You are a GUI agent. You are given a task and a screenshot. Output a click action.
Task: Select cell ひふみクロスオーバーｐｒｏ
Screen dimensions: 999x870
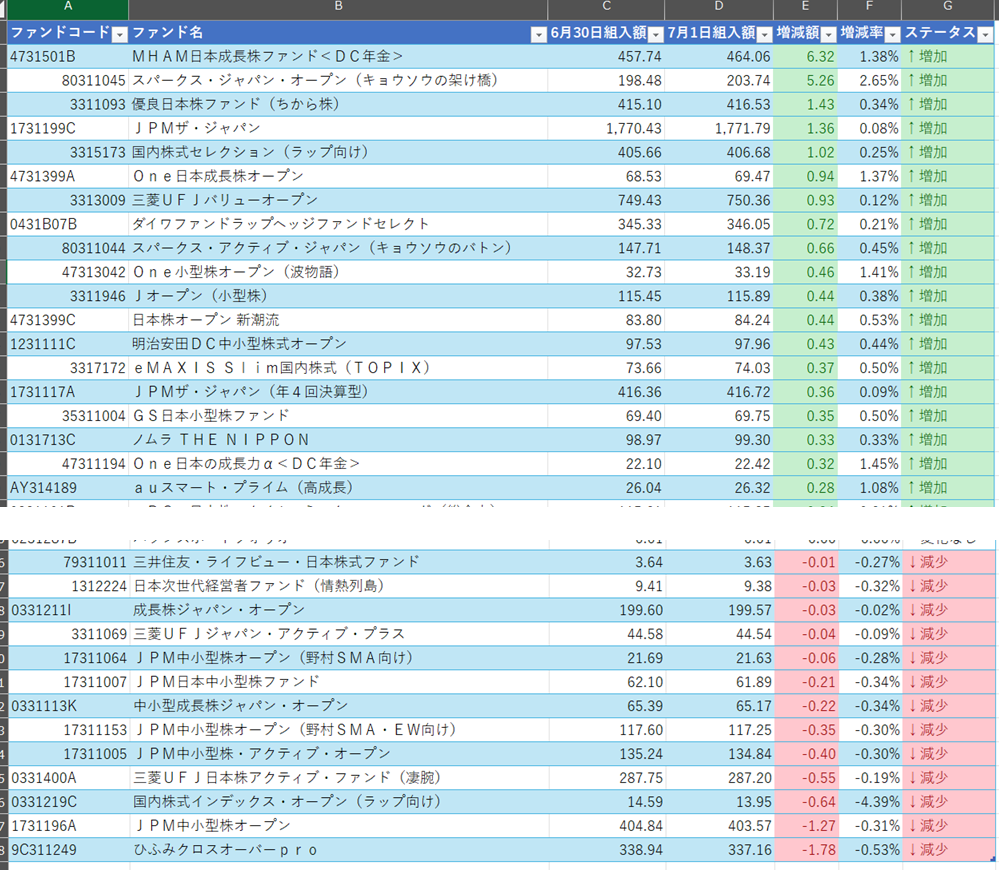[x=340, y=850]
